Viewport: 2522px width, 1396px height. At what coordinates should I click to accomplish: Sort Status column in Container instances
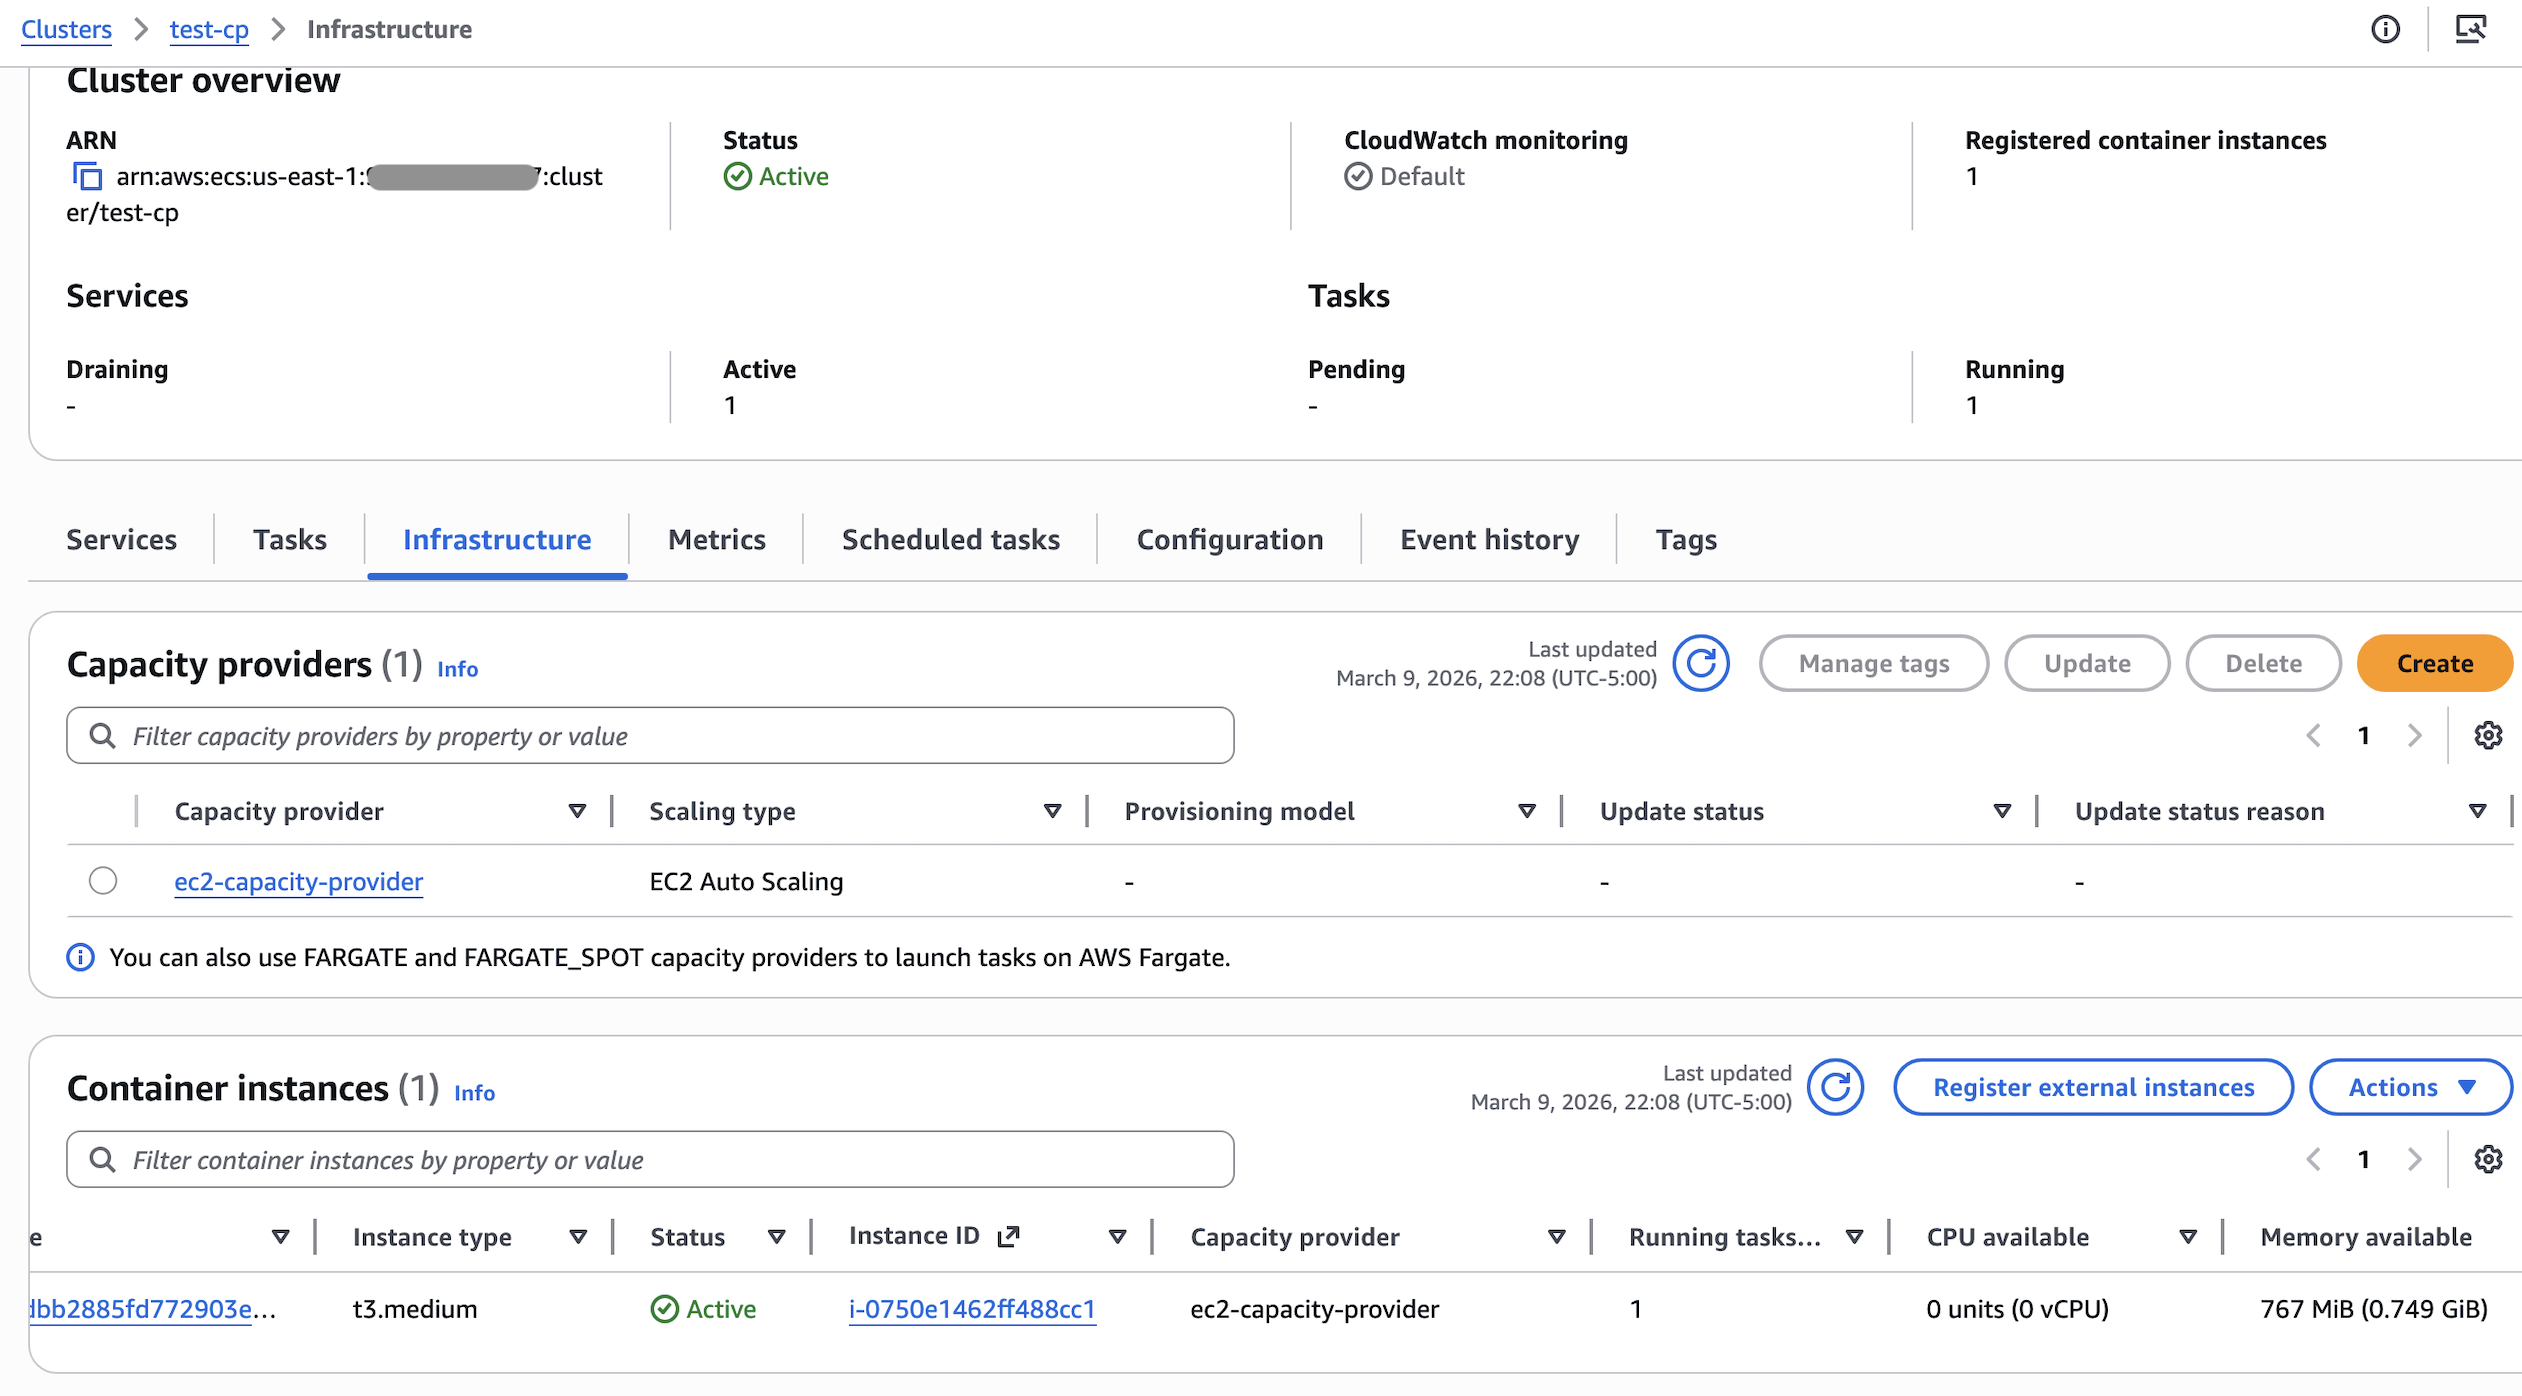[x=776, y=1237]
